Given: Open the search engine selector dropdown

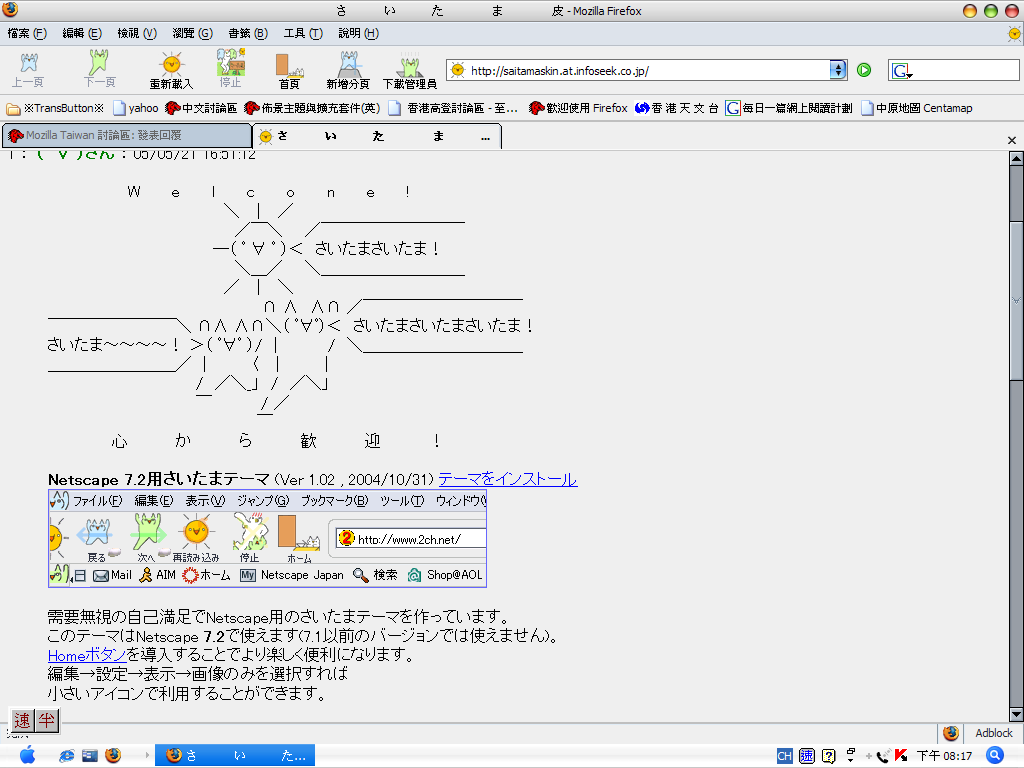Looking at the screenshot, I should [901, 71].
